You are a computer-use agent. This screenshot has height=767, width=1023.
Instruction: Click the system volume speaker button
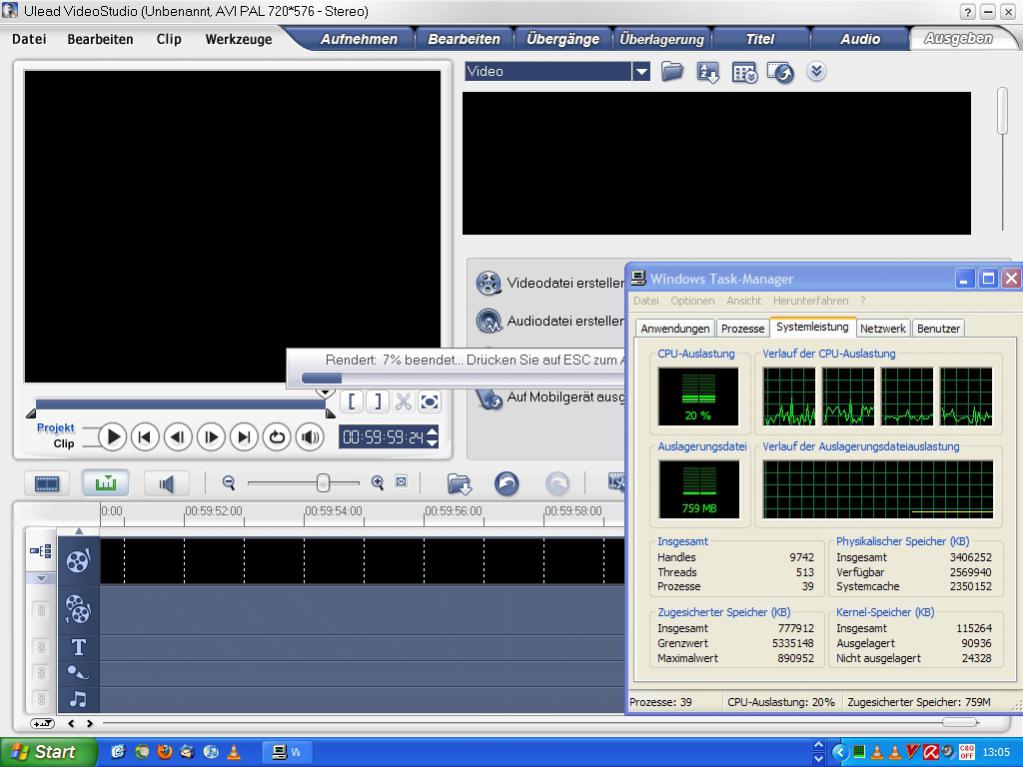point(310,437)
